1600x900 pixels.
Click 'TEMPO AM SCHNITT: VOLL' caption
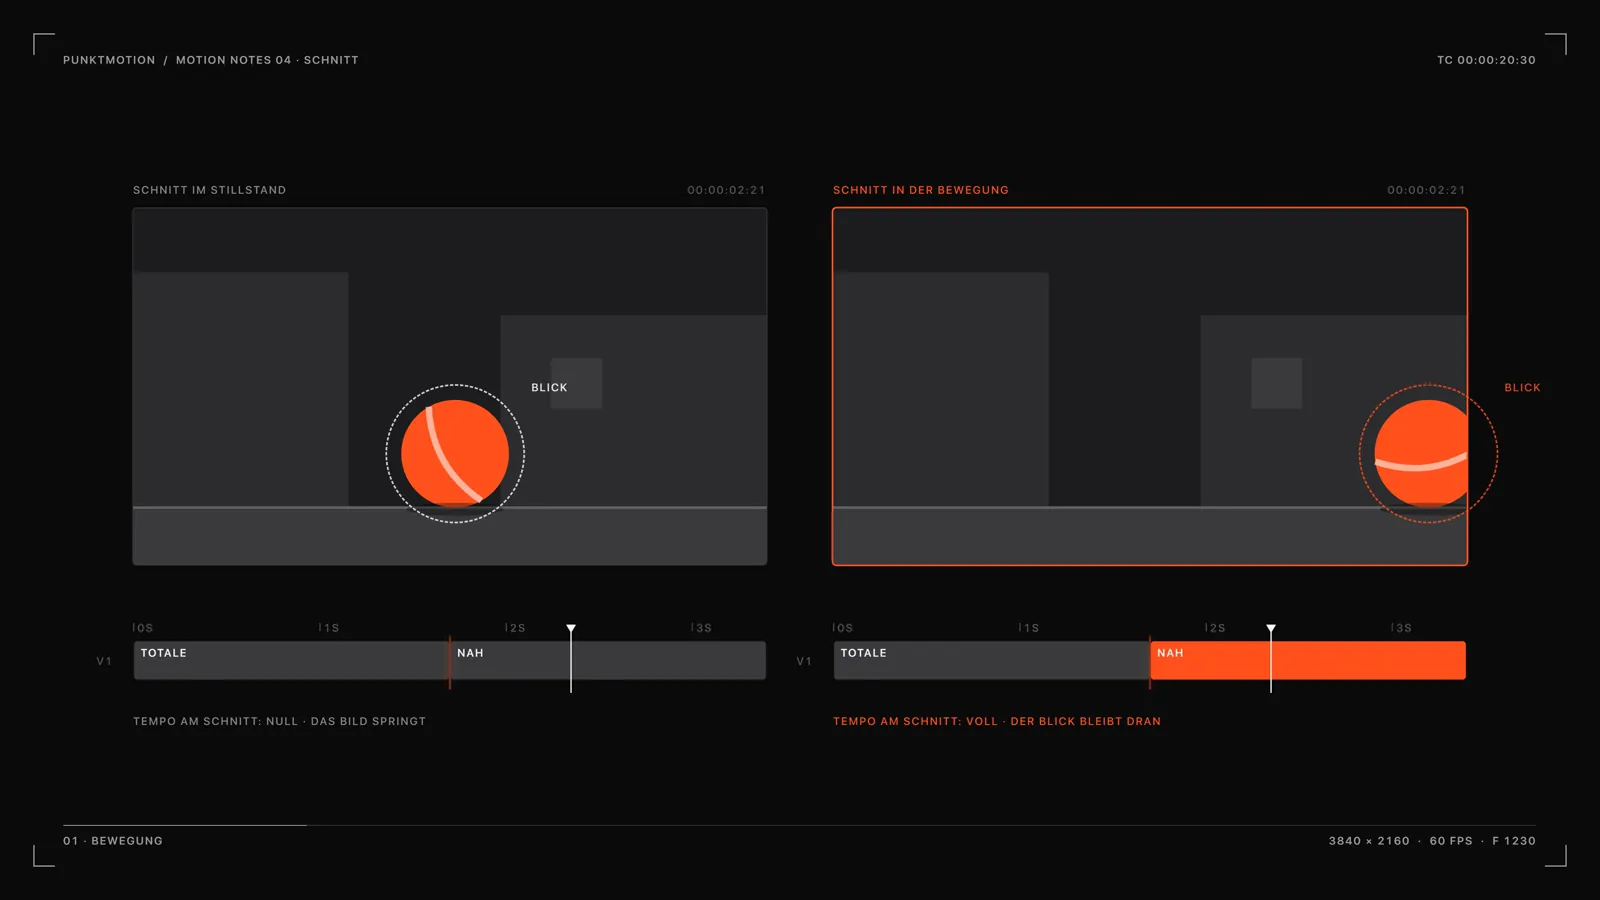(x=915, y=721)
